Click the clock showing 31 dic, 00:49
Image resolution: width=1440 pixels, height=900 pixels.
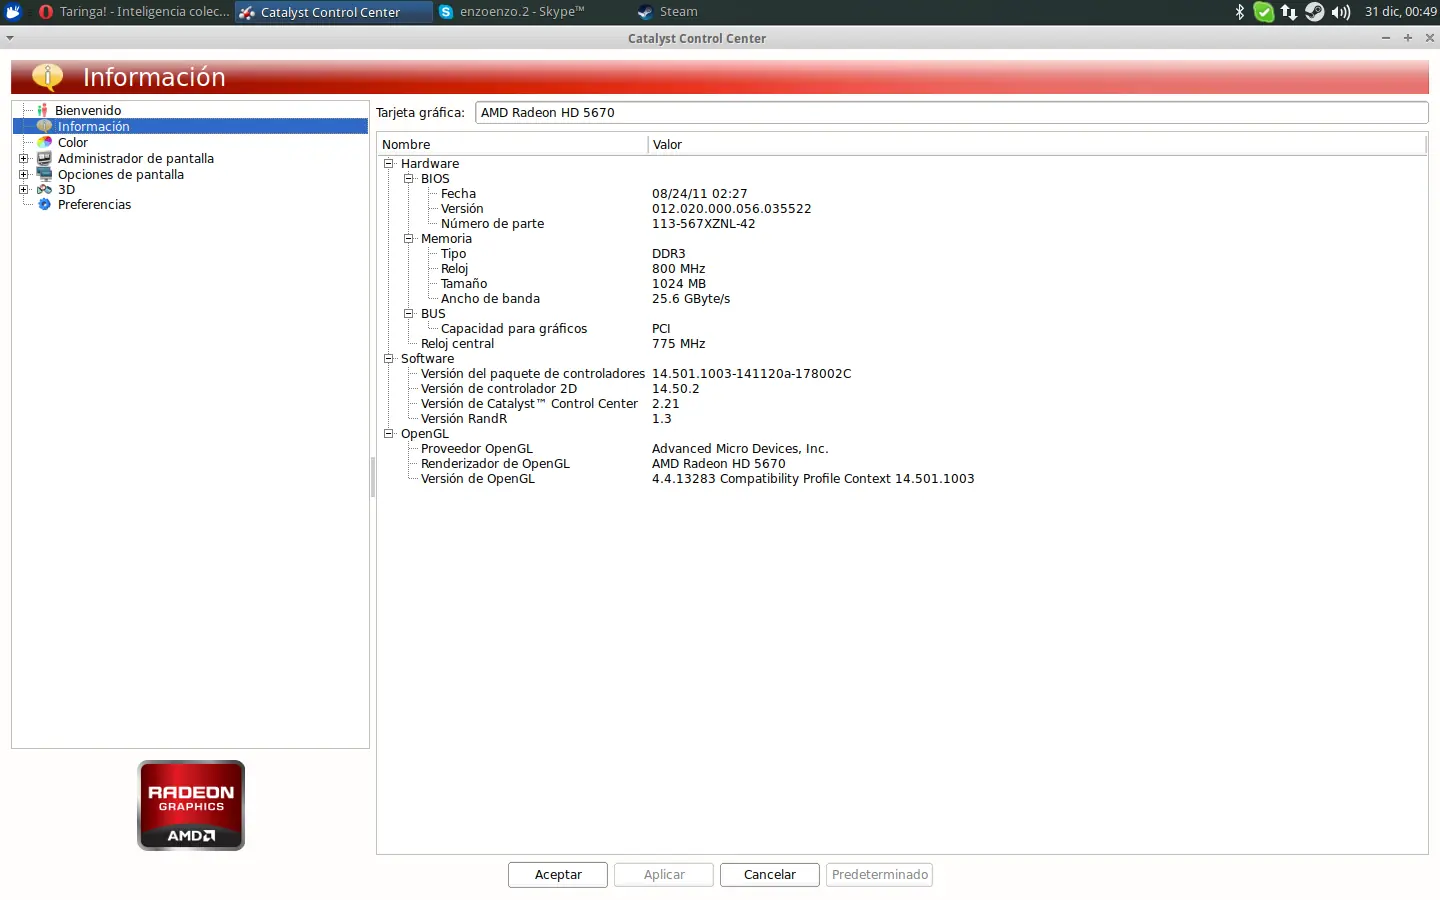pyautogui.click(x=1400, y=12)
